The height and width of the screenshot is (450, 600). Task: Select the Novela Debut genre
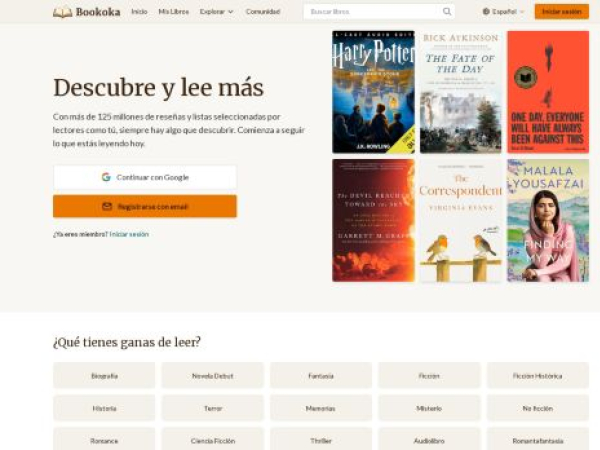[212, 376]
